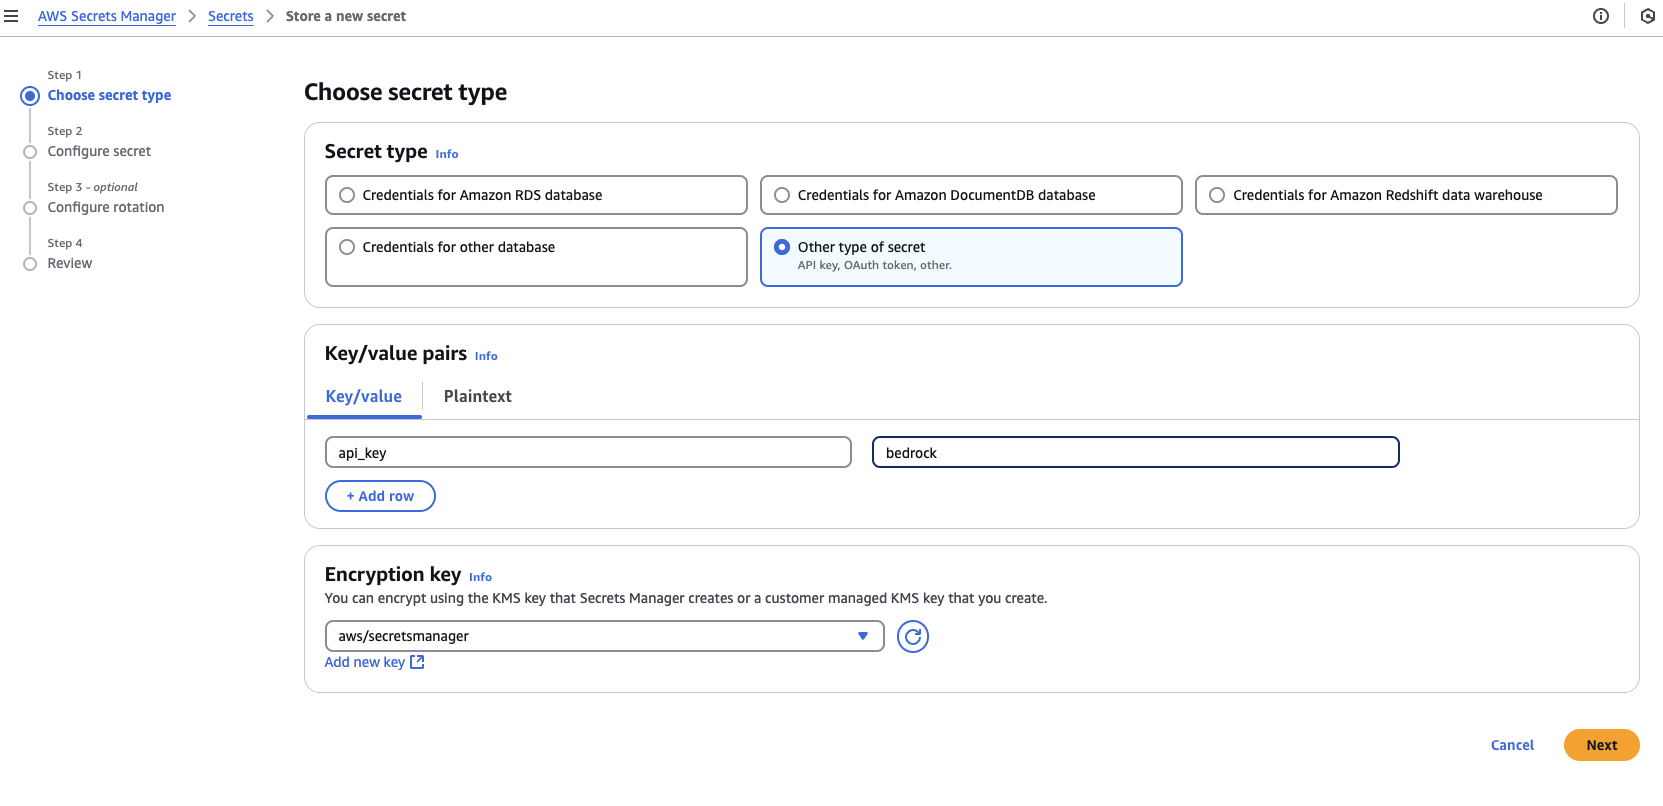This screenshot has width=1663, height=806.
Task: Select Credentials for Amazon Redshift data warehouse
Action: pyautogui.click(x=1406, y=195)
